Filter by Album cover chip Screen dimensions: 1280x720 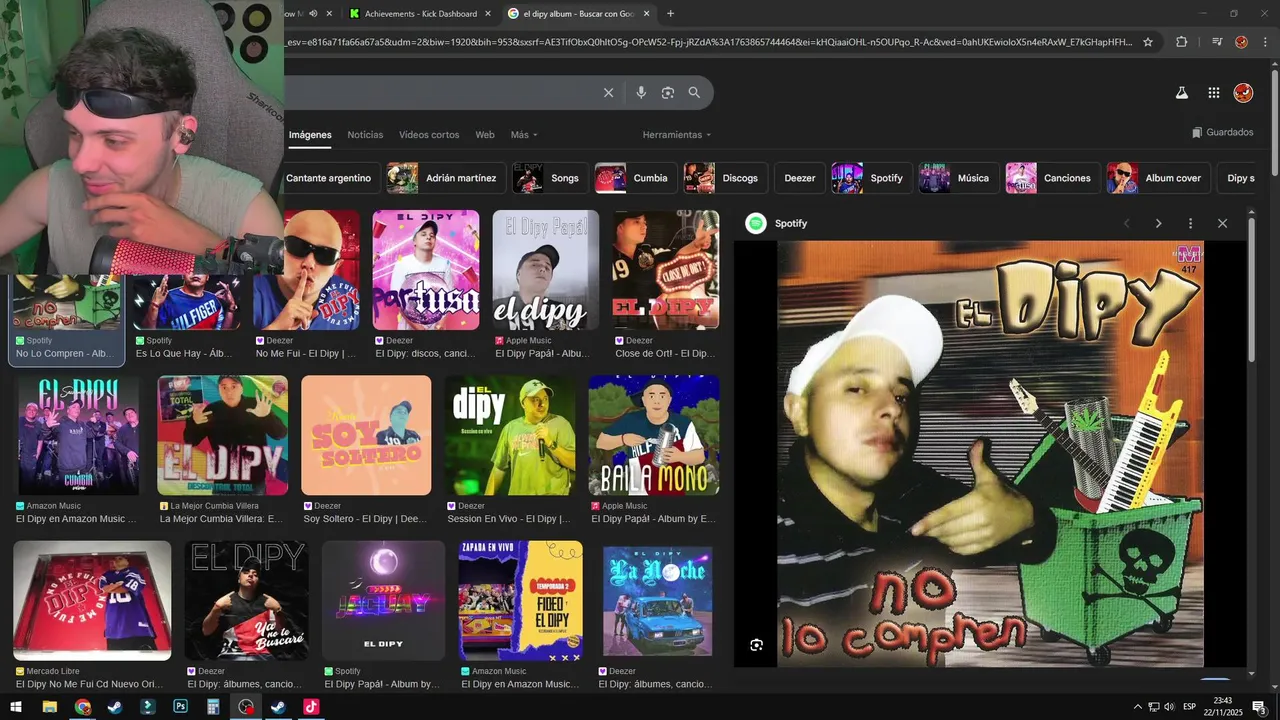1158,178
